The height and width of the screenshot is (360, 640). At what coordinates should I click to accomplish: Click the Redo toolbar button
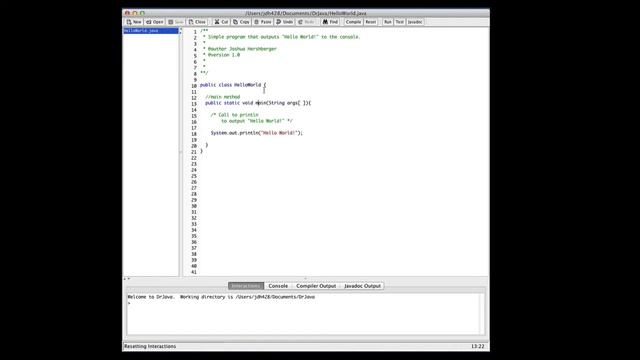click(306, 22)
